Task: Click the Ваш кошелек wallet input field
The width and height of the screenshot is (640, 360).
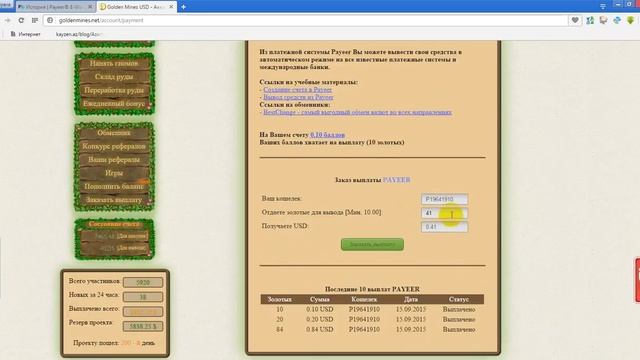Action: click(444, 199)
